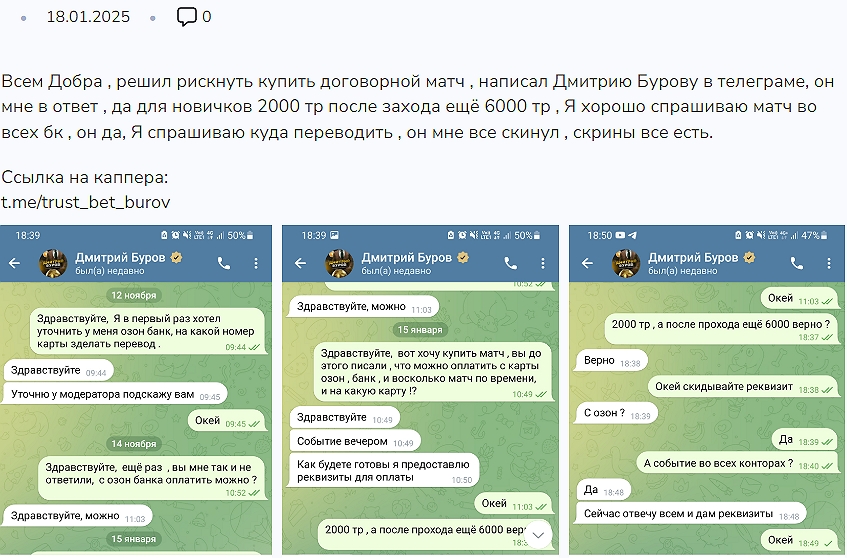Open three-dot menu in third screenshot
This screenshot has height=558, width=847.
pos(829,263)
